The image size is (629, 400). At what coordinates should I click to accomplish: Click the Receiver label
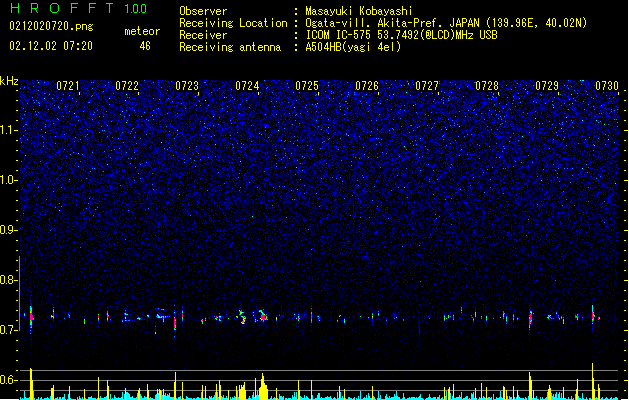[x=203, y=35]
